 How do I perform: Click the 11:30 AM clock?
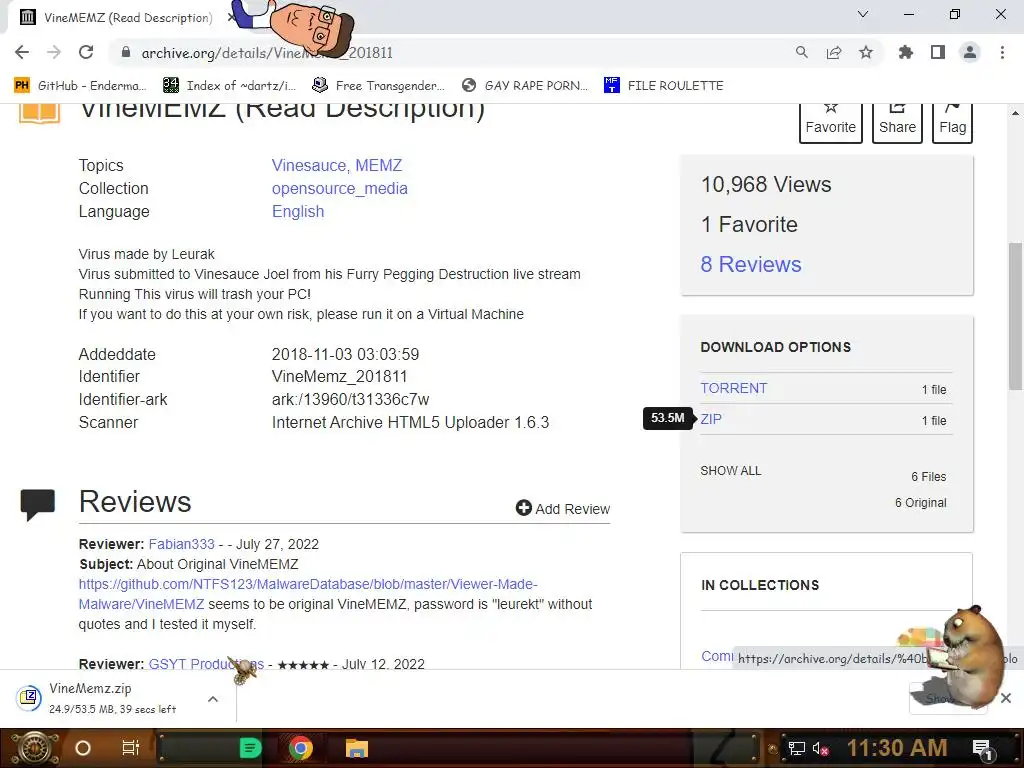coord(897,748)
